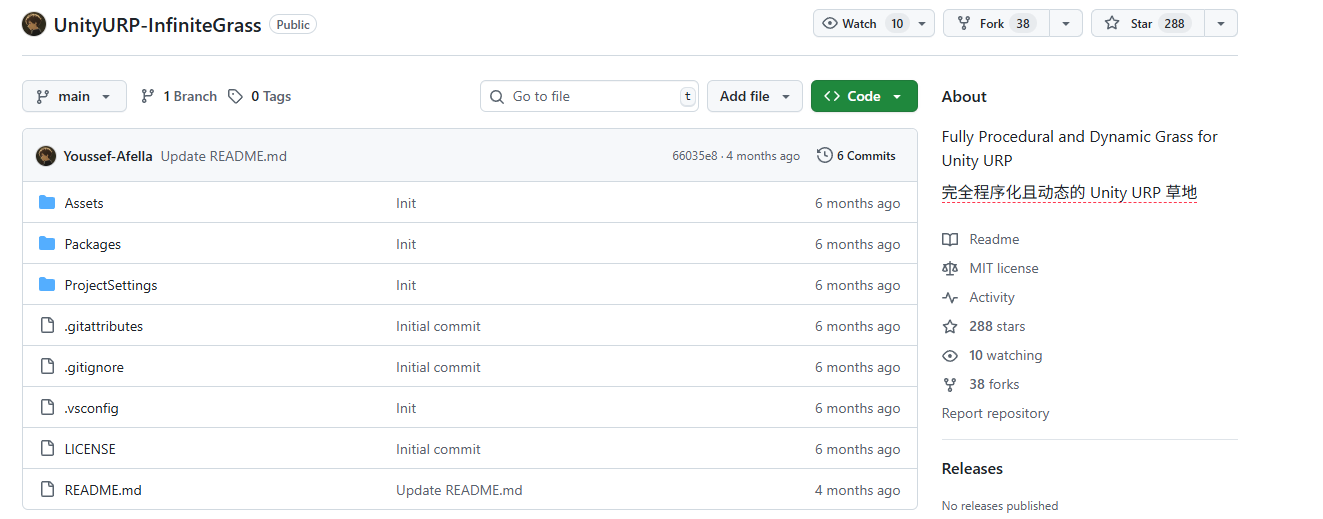This screenshot has height=519, width=1323.
Task: Click Update README.md message in README.md row
Action: 459,490
